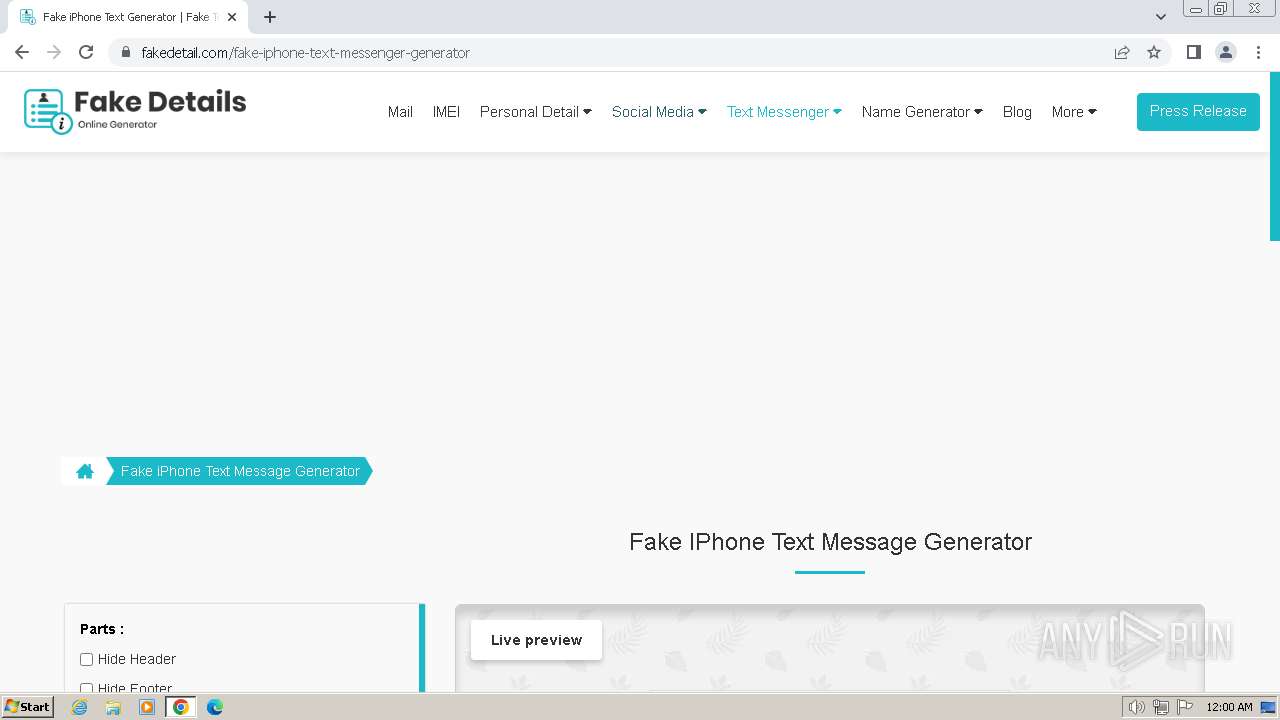Share this page via share icon
The image size is (1280, 720).
(x=1122, y=52)
